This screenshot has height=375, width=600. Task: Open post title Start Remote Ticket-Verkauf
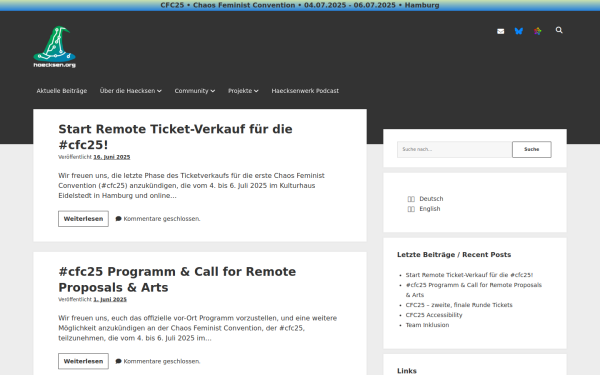[175, 137]
